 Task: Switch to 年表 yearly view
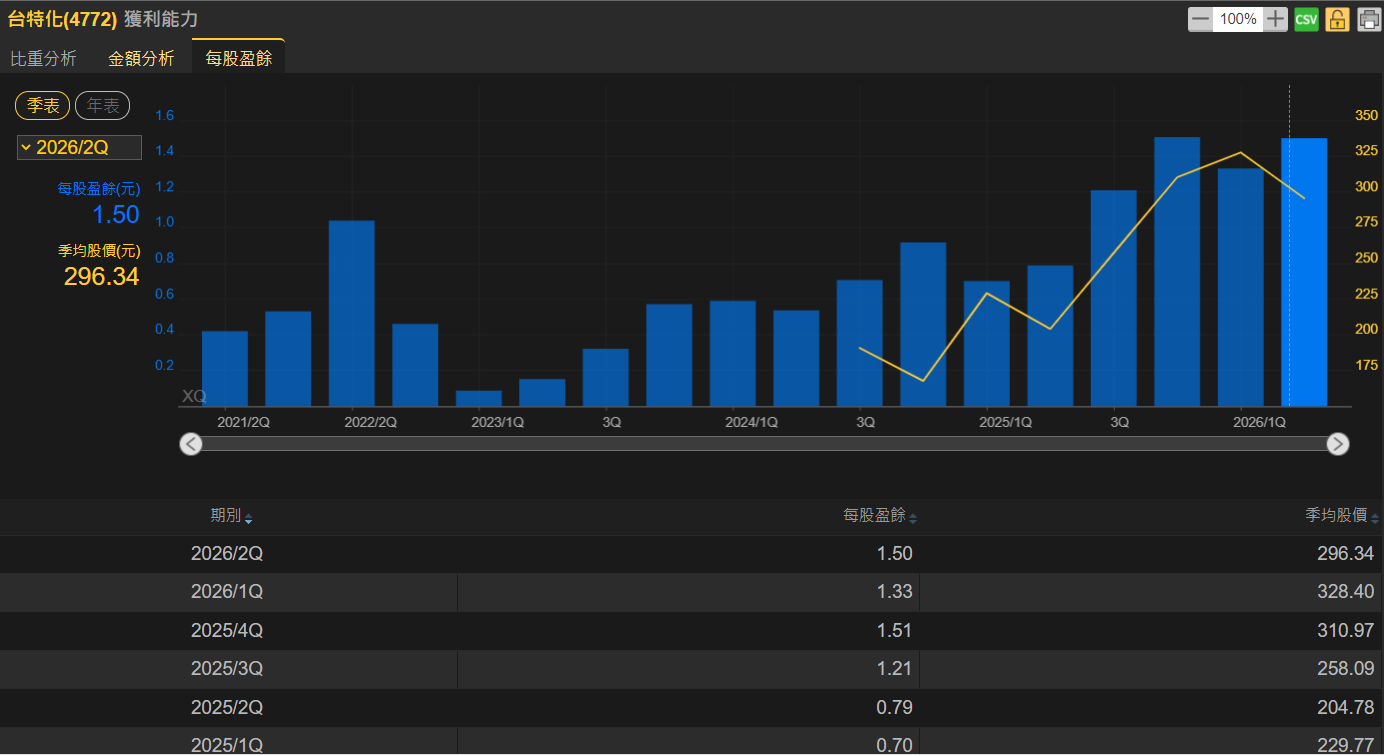(103, 105)
